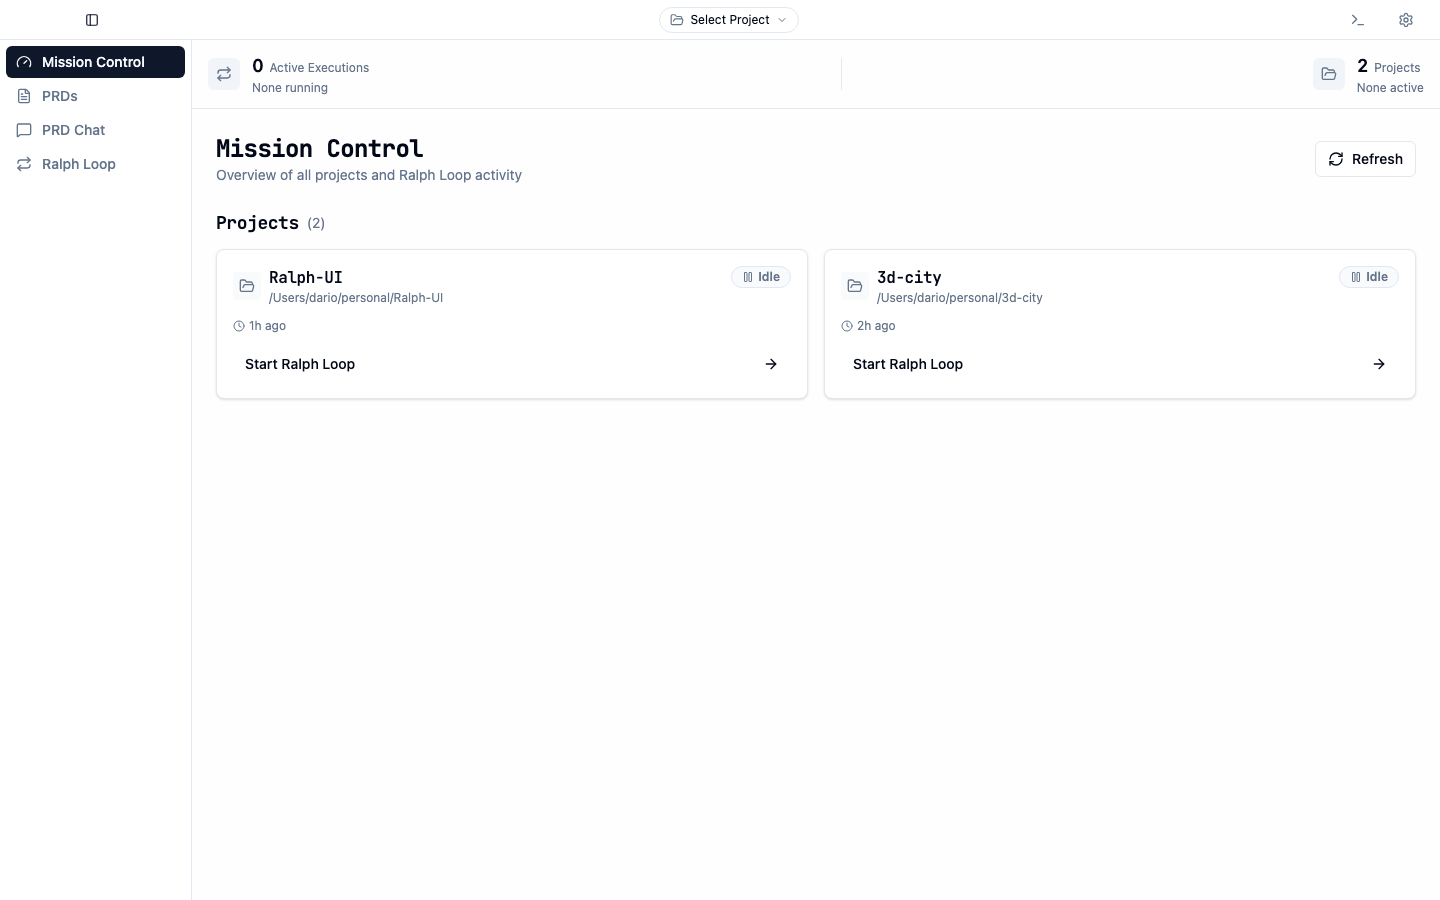Click the gauge icon beside Mission Control
This screenshot has height=900, width=1440.
coord(24,62)
